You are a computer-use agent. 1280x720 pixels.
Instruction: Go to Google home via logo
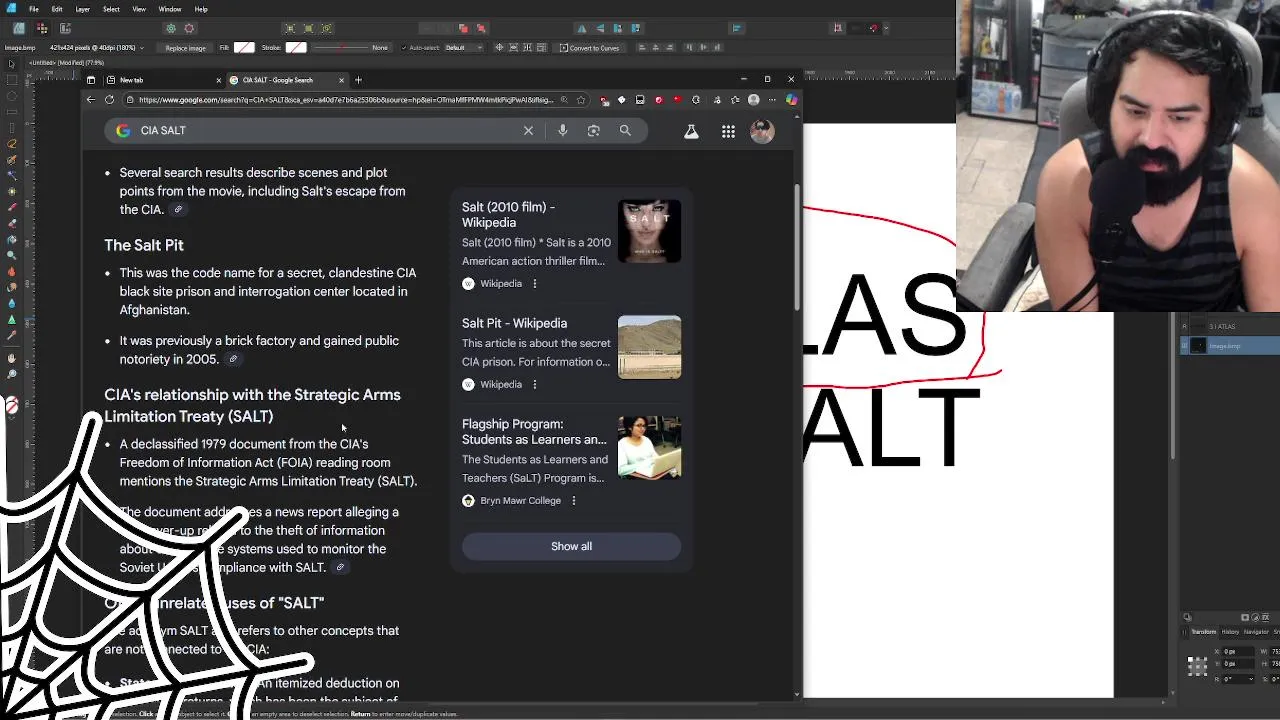coord(123,131)
